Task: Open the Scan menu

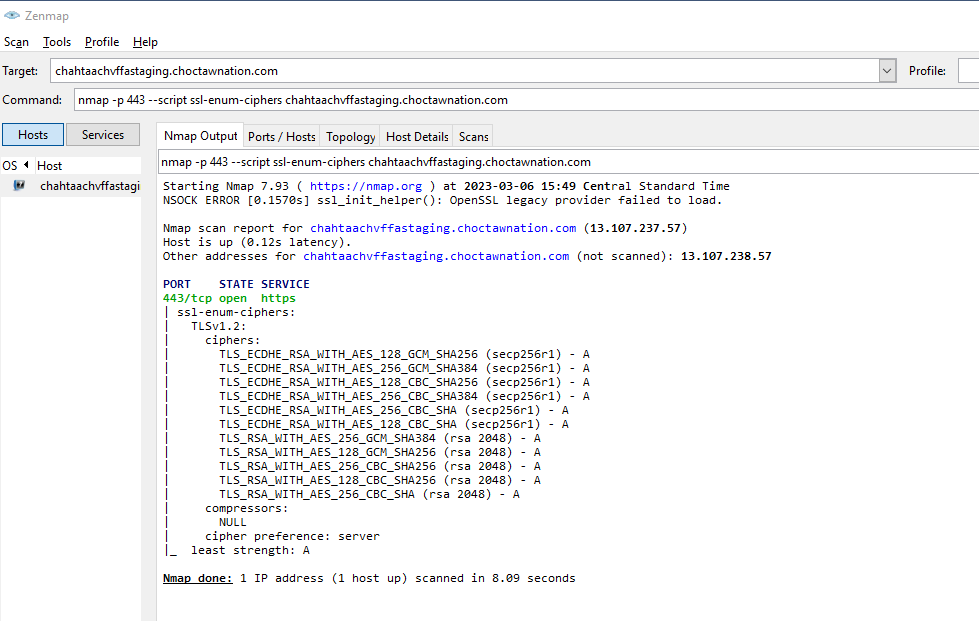Action: (16, 42)
